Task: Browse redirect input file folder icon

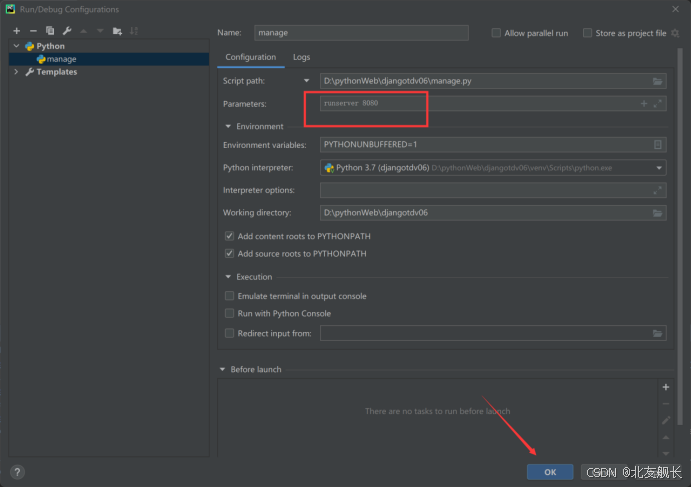Action: (657, 334)
